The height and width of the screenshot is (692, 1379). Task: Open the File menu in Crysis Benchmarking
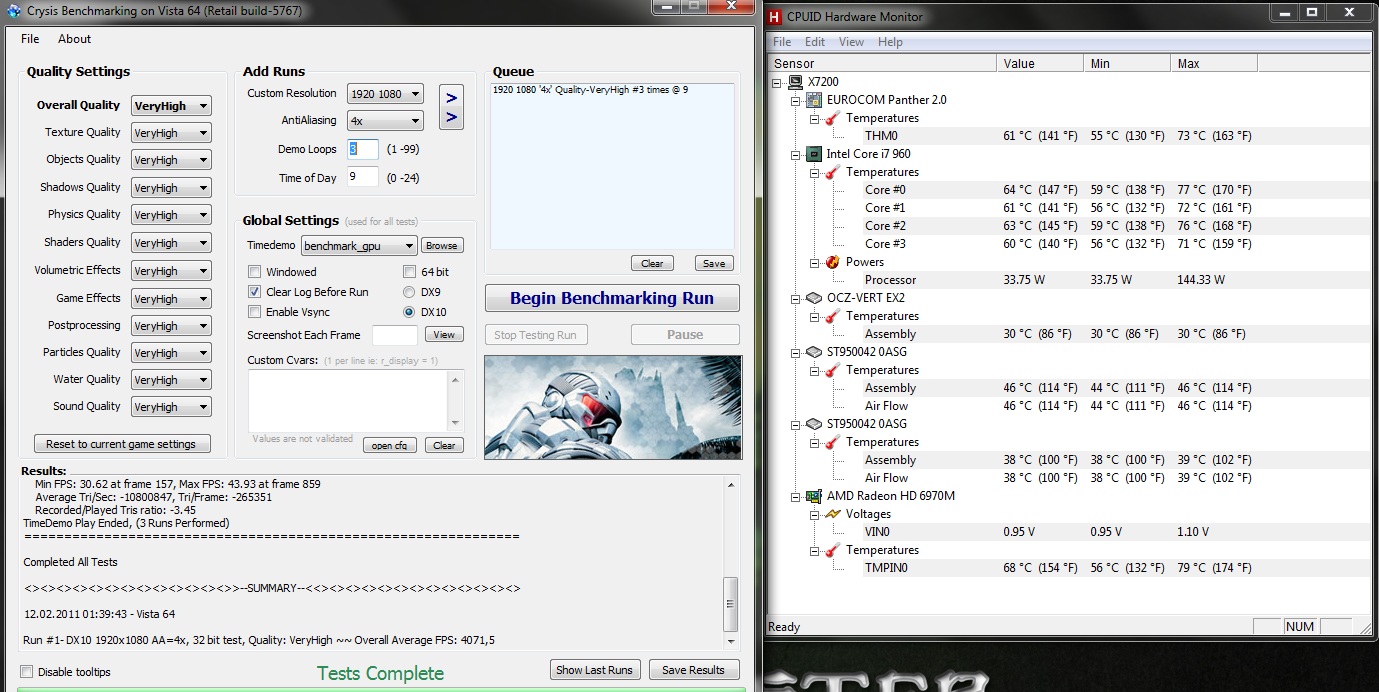click(30, 39)
